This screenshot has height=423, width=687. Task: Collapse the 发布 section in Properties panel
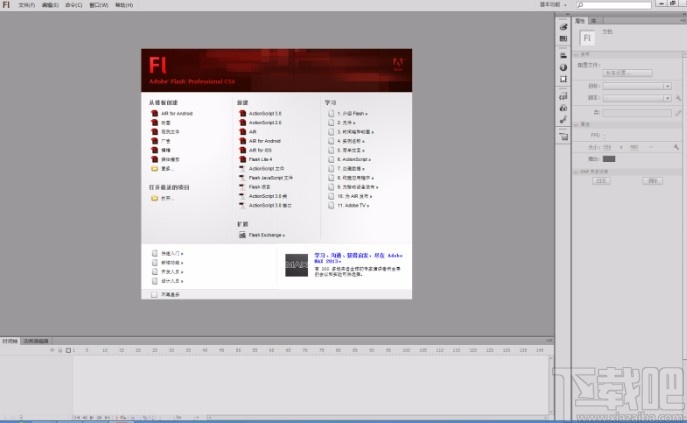tap(577, 55)
